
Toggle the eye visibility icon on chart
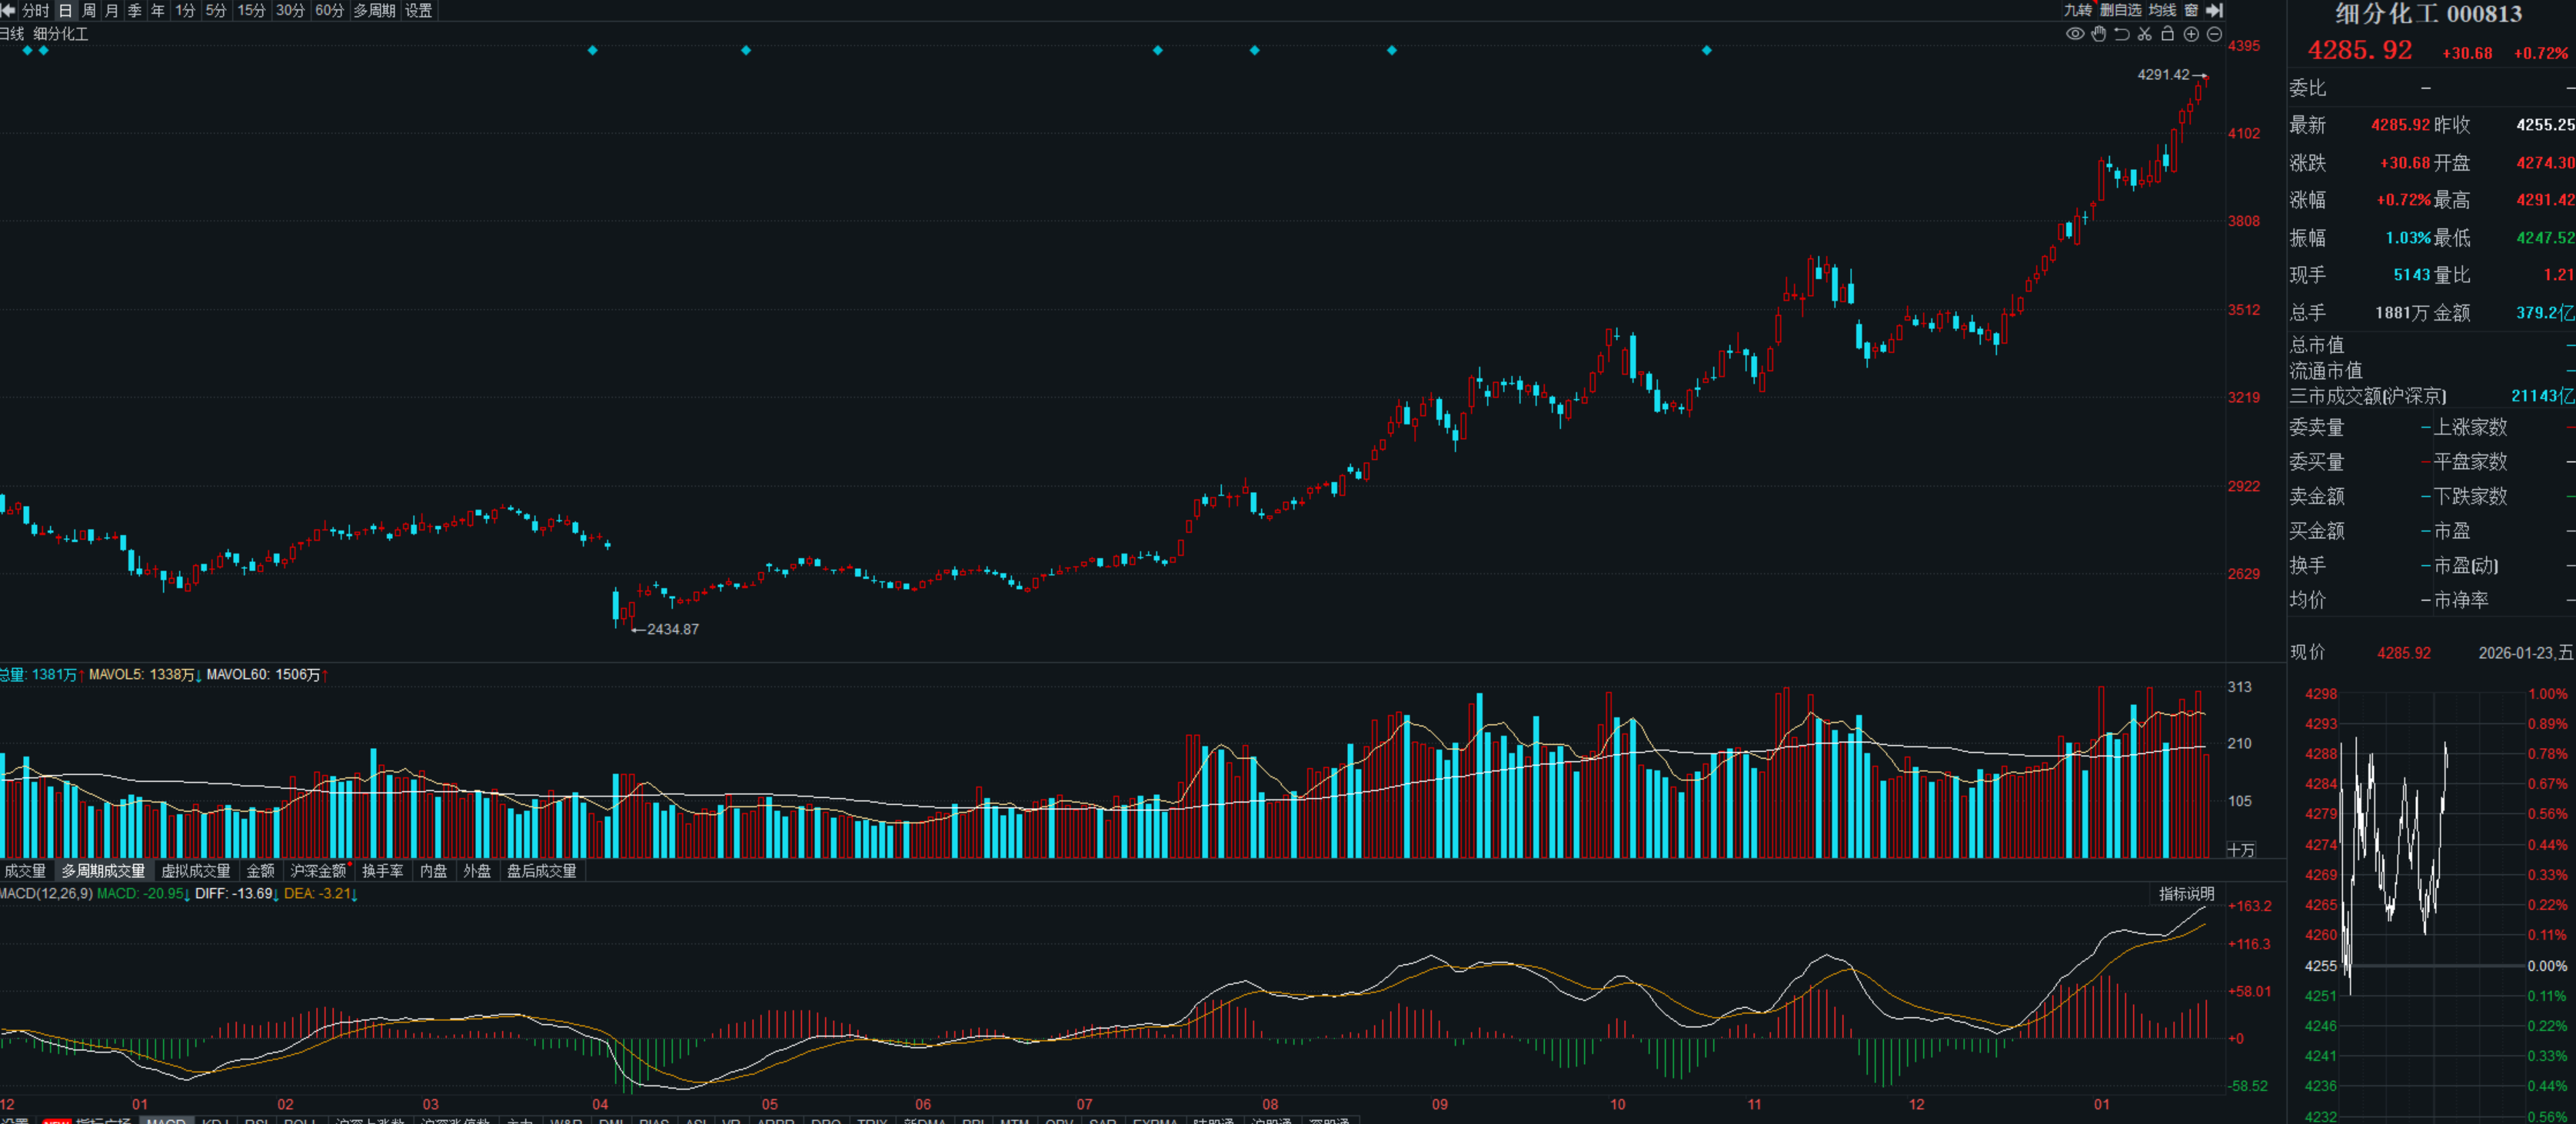2075,34
